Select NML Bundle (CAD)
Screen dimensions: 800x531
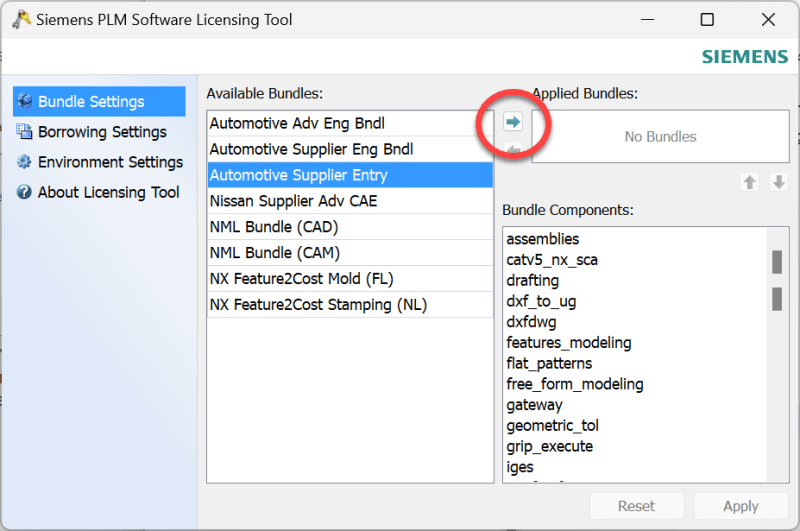point(350,227)
